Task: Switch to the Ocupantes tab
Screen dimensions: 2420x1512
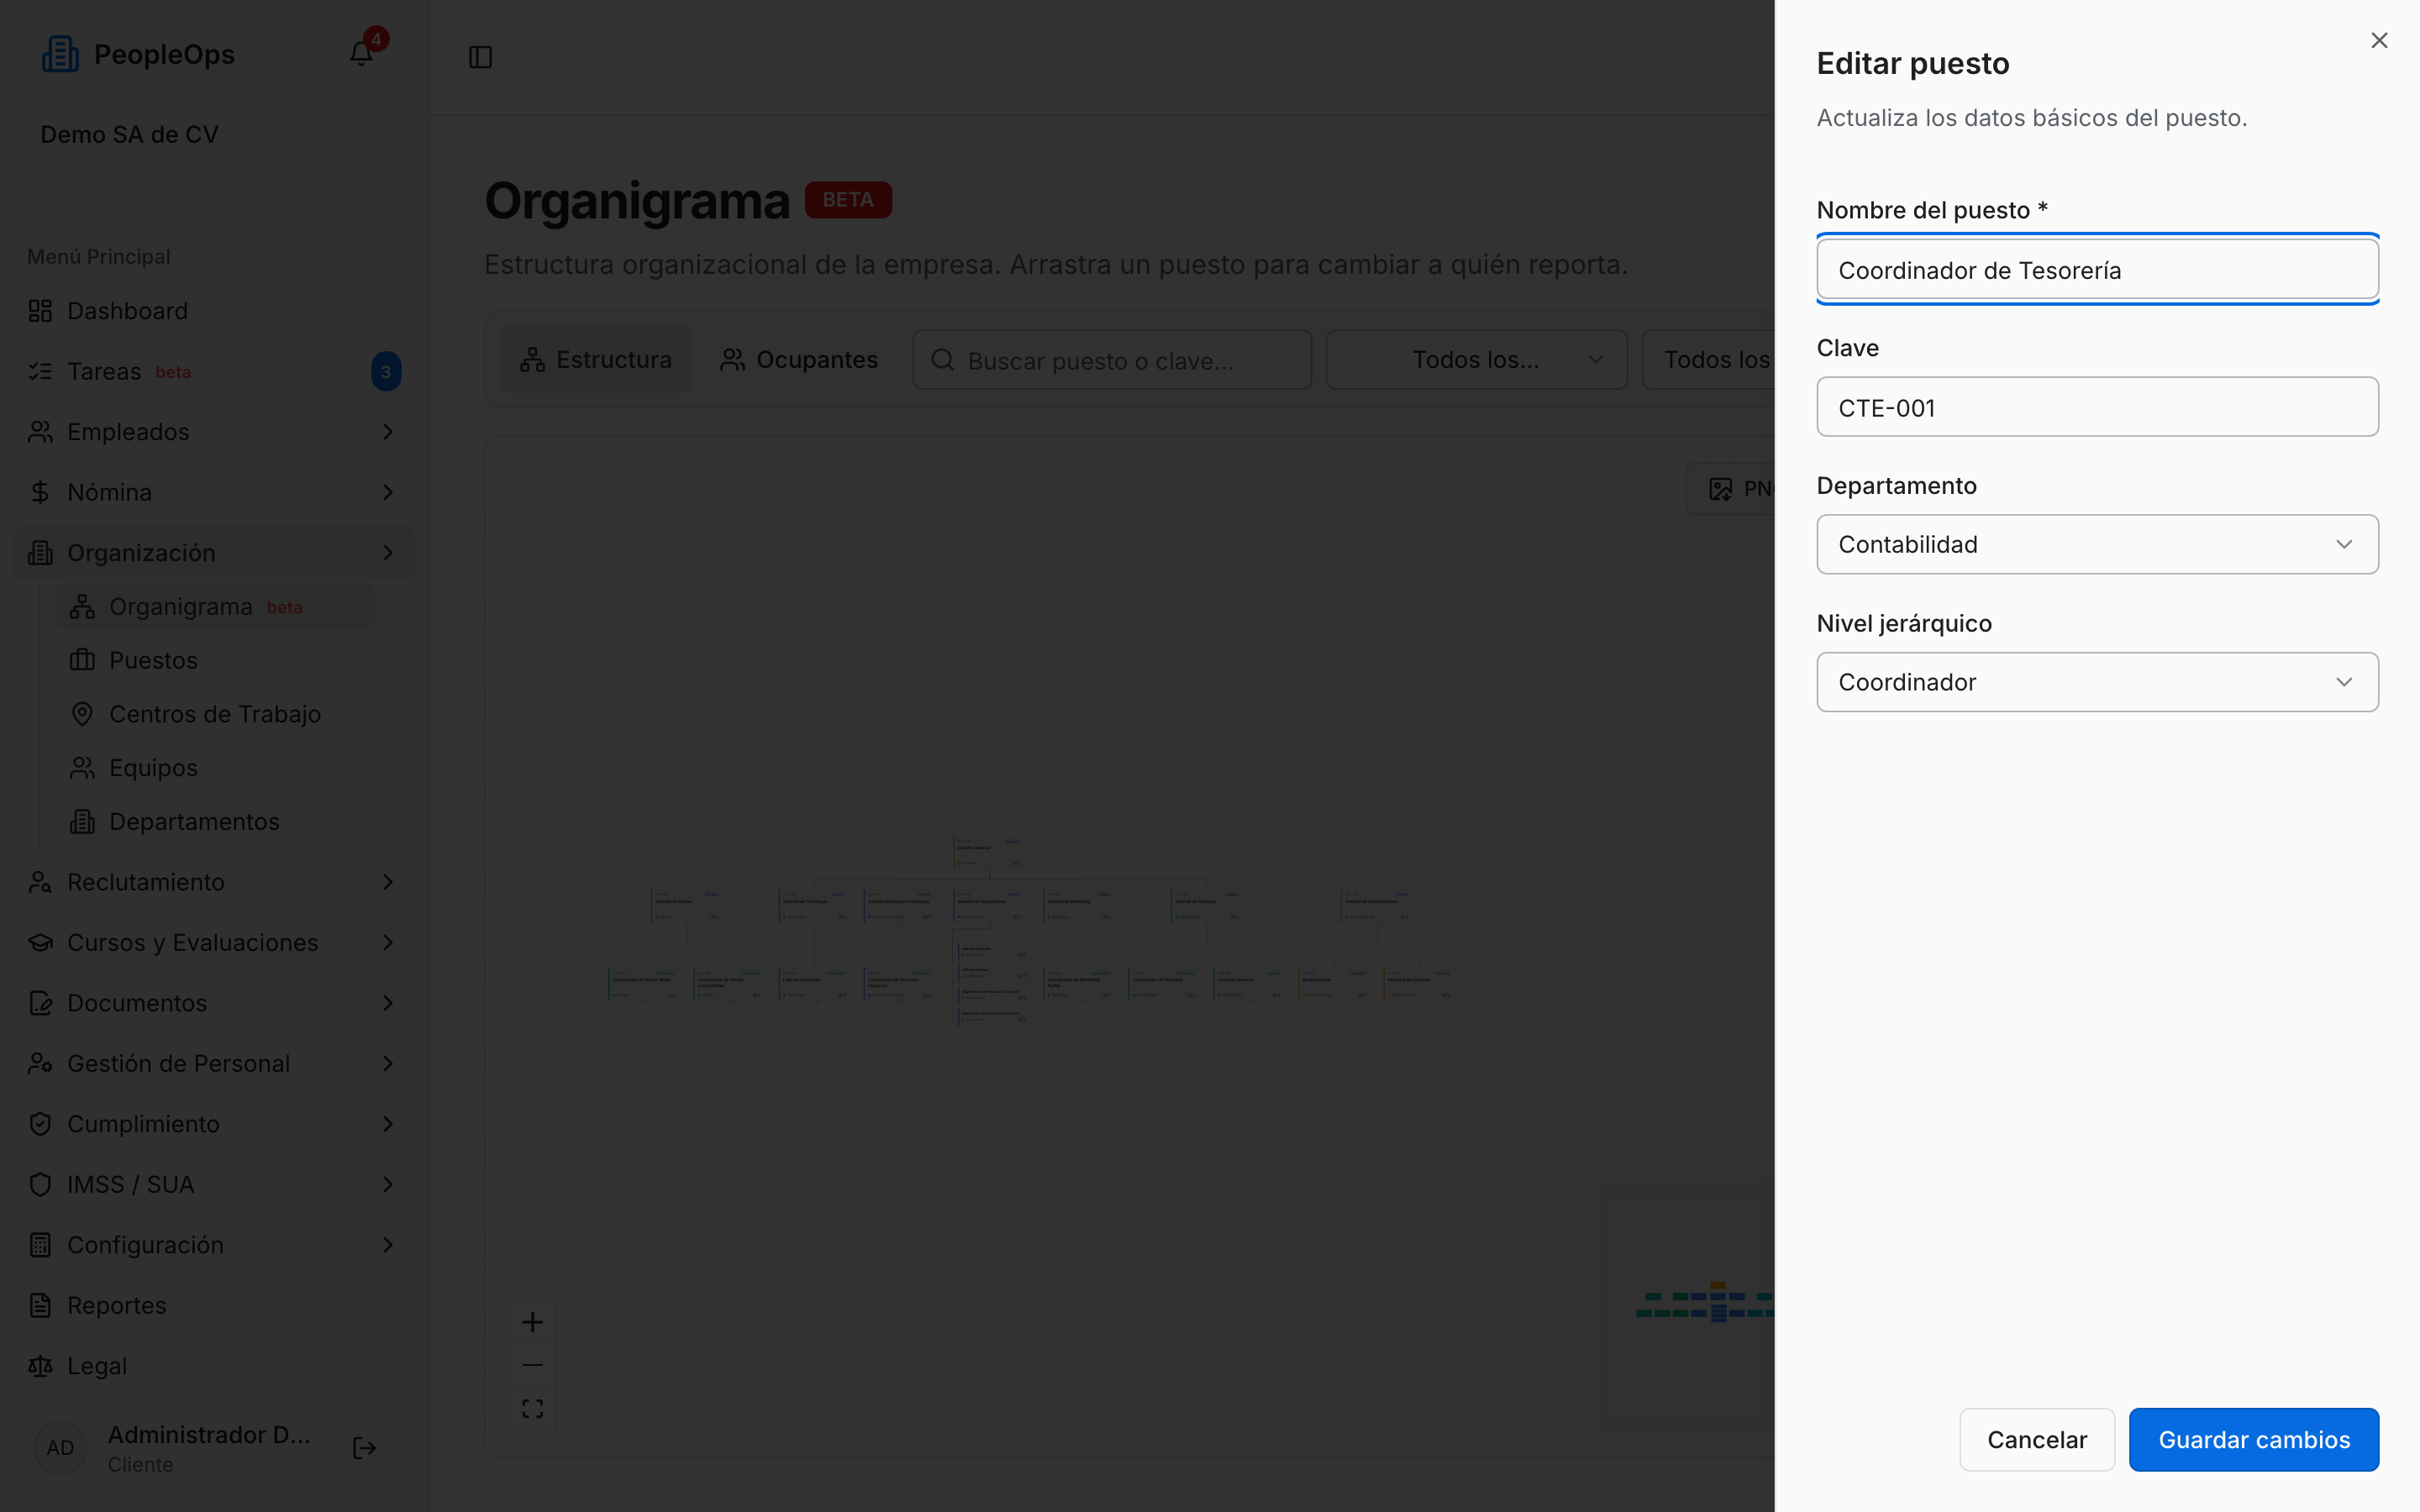Action: pos(798,360)
